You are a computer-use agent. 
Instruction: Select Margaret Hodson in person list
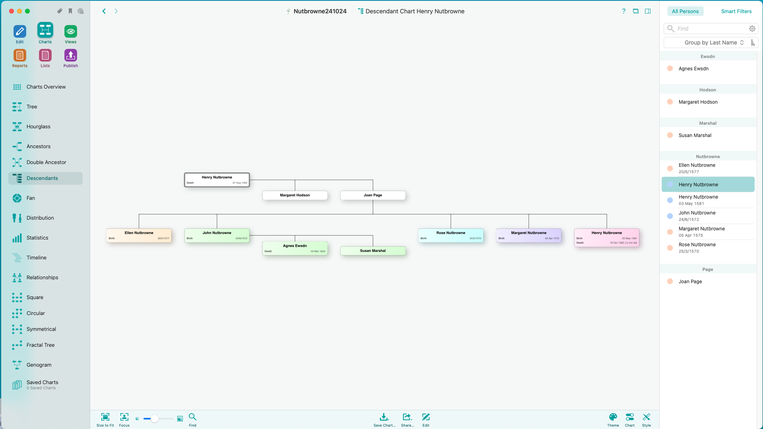point(708,102)
